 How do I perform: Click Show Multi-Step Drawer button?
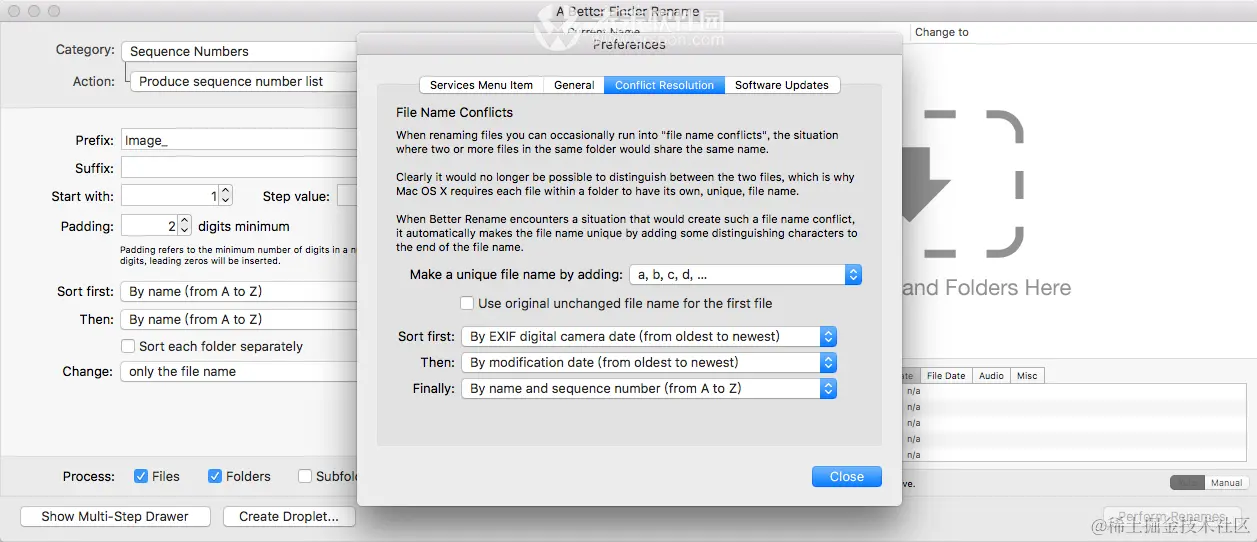click(x=115, y=517)
